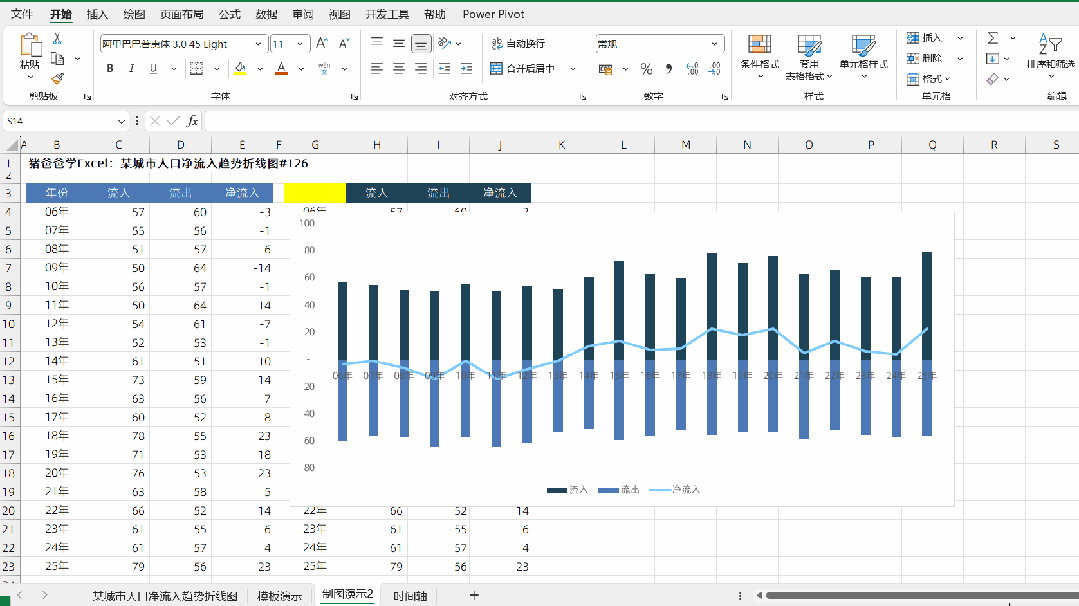Select the 时间轴 sheet tab
Screen dimensions: 1079x606
[410, 596]
